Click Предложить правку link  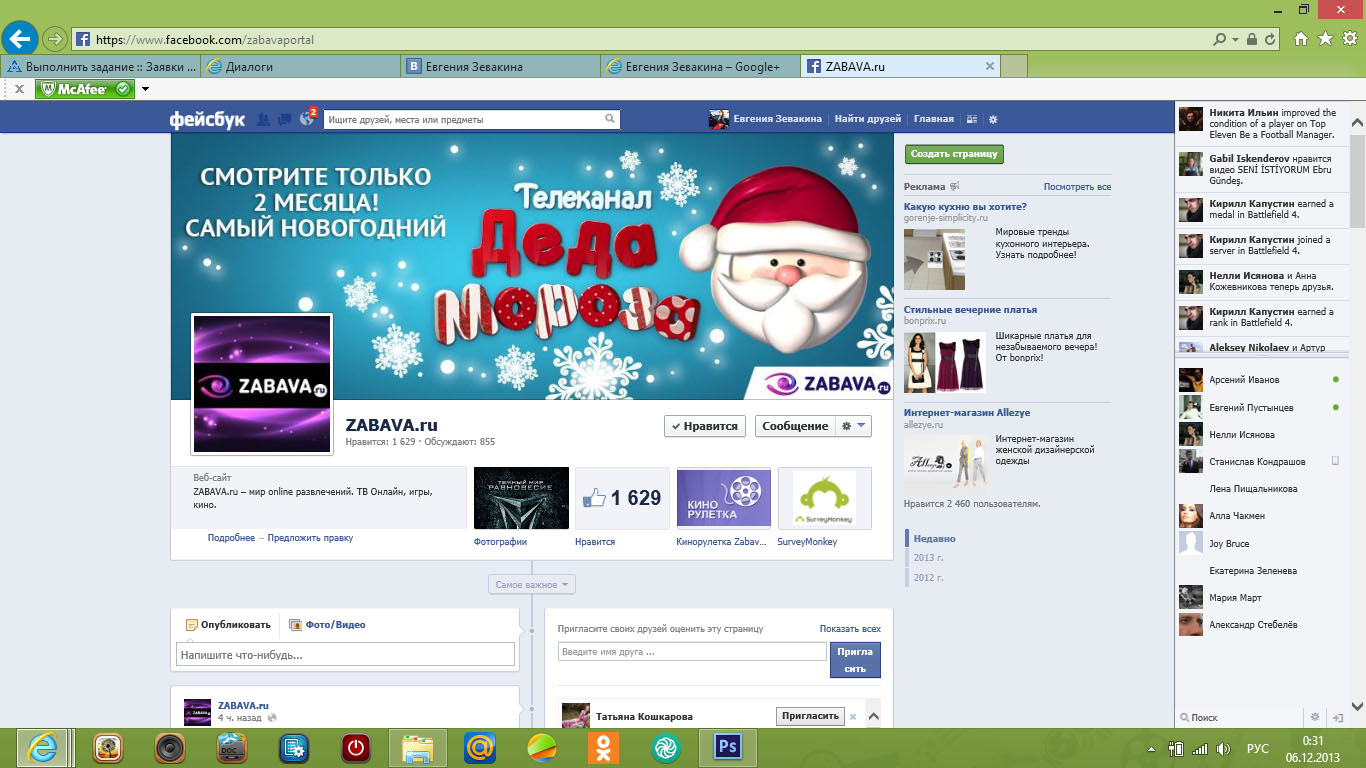point(310,538)
